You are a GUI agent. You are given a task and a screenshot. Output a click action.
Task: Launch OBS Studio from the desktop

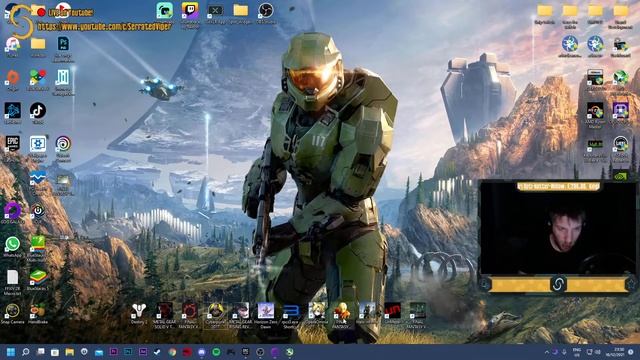(266, 10)
